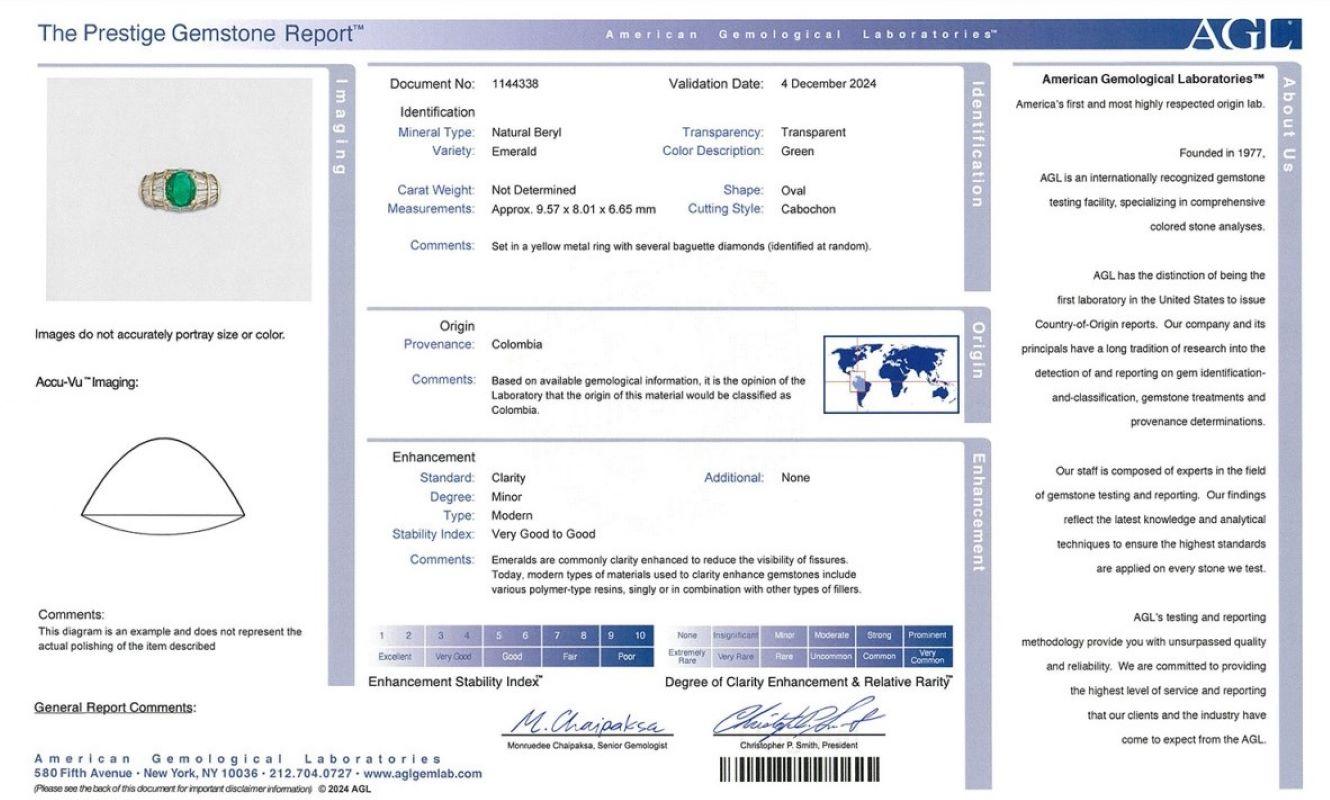Viewport: 1330px width, 800px height.
Task: Click the 'Colombia' provenance value
Action: pyautogui.click(x=516, y=344)
